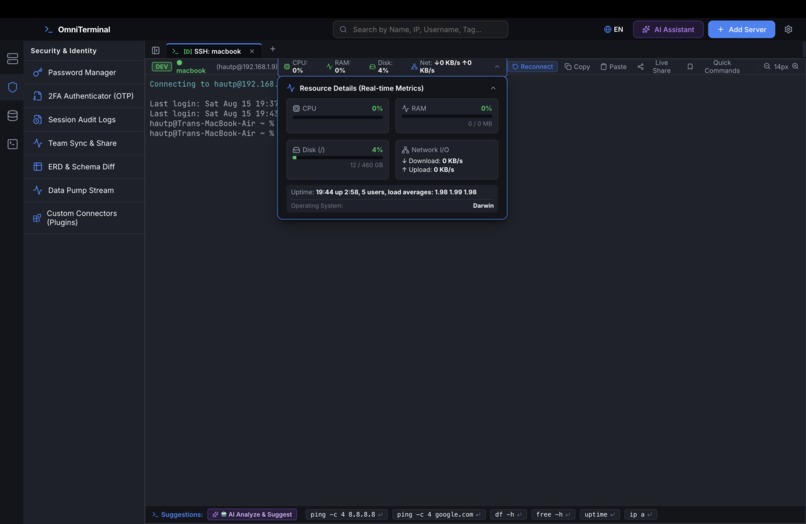
Task: Close the SSH: macbook tab
Action: [252, 51]
